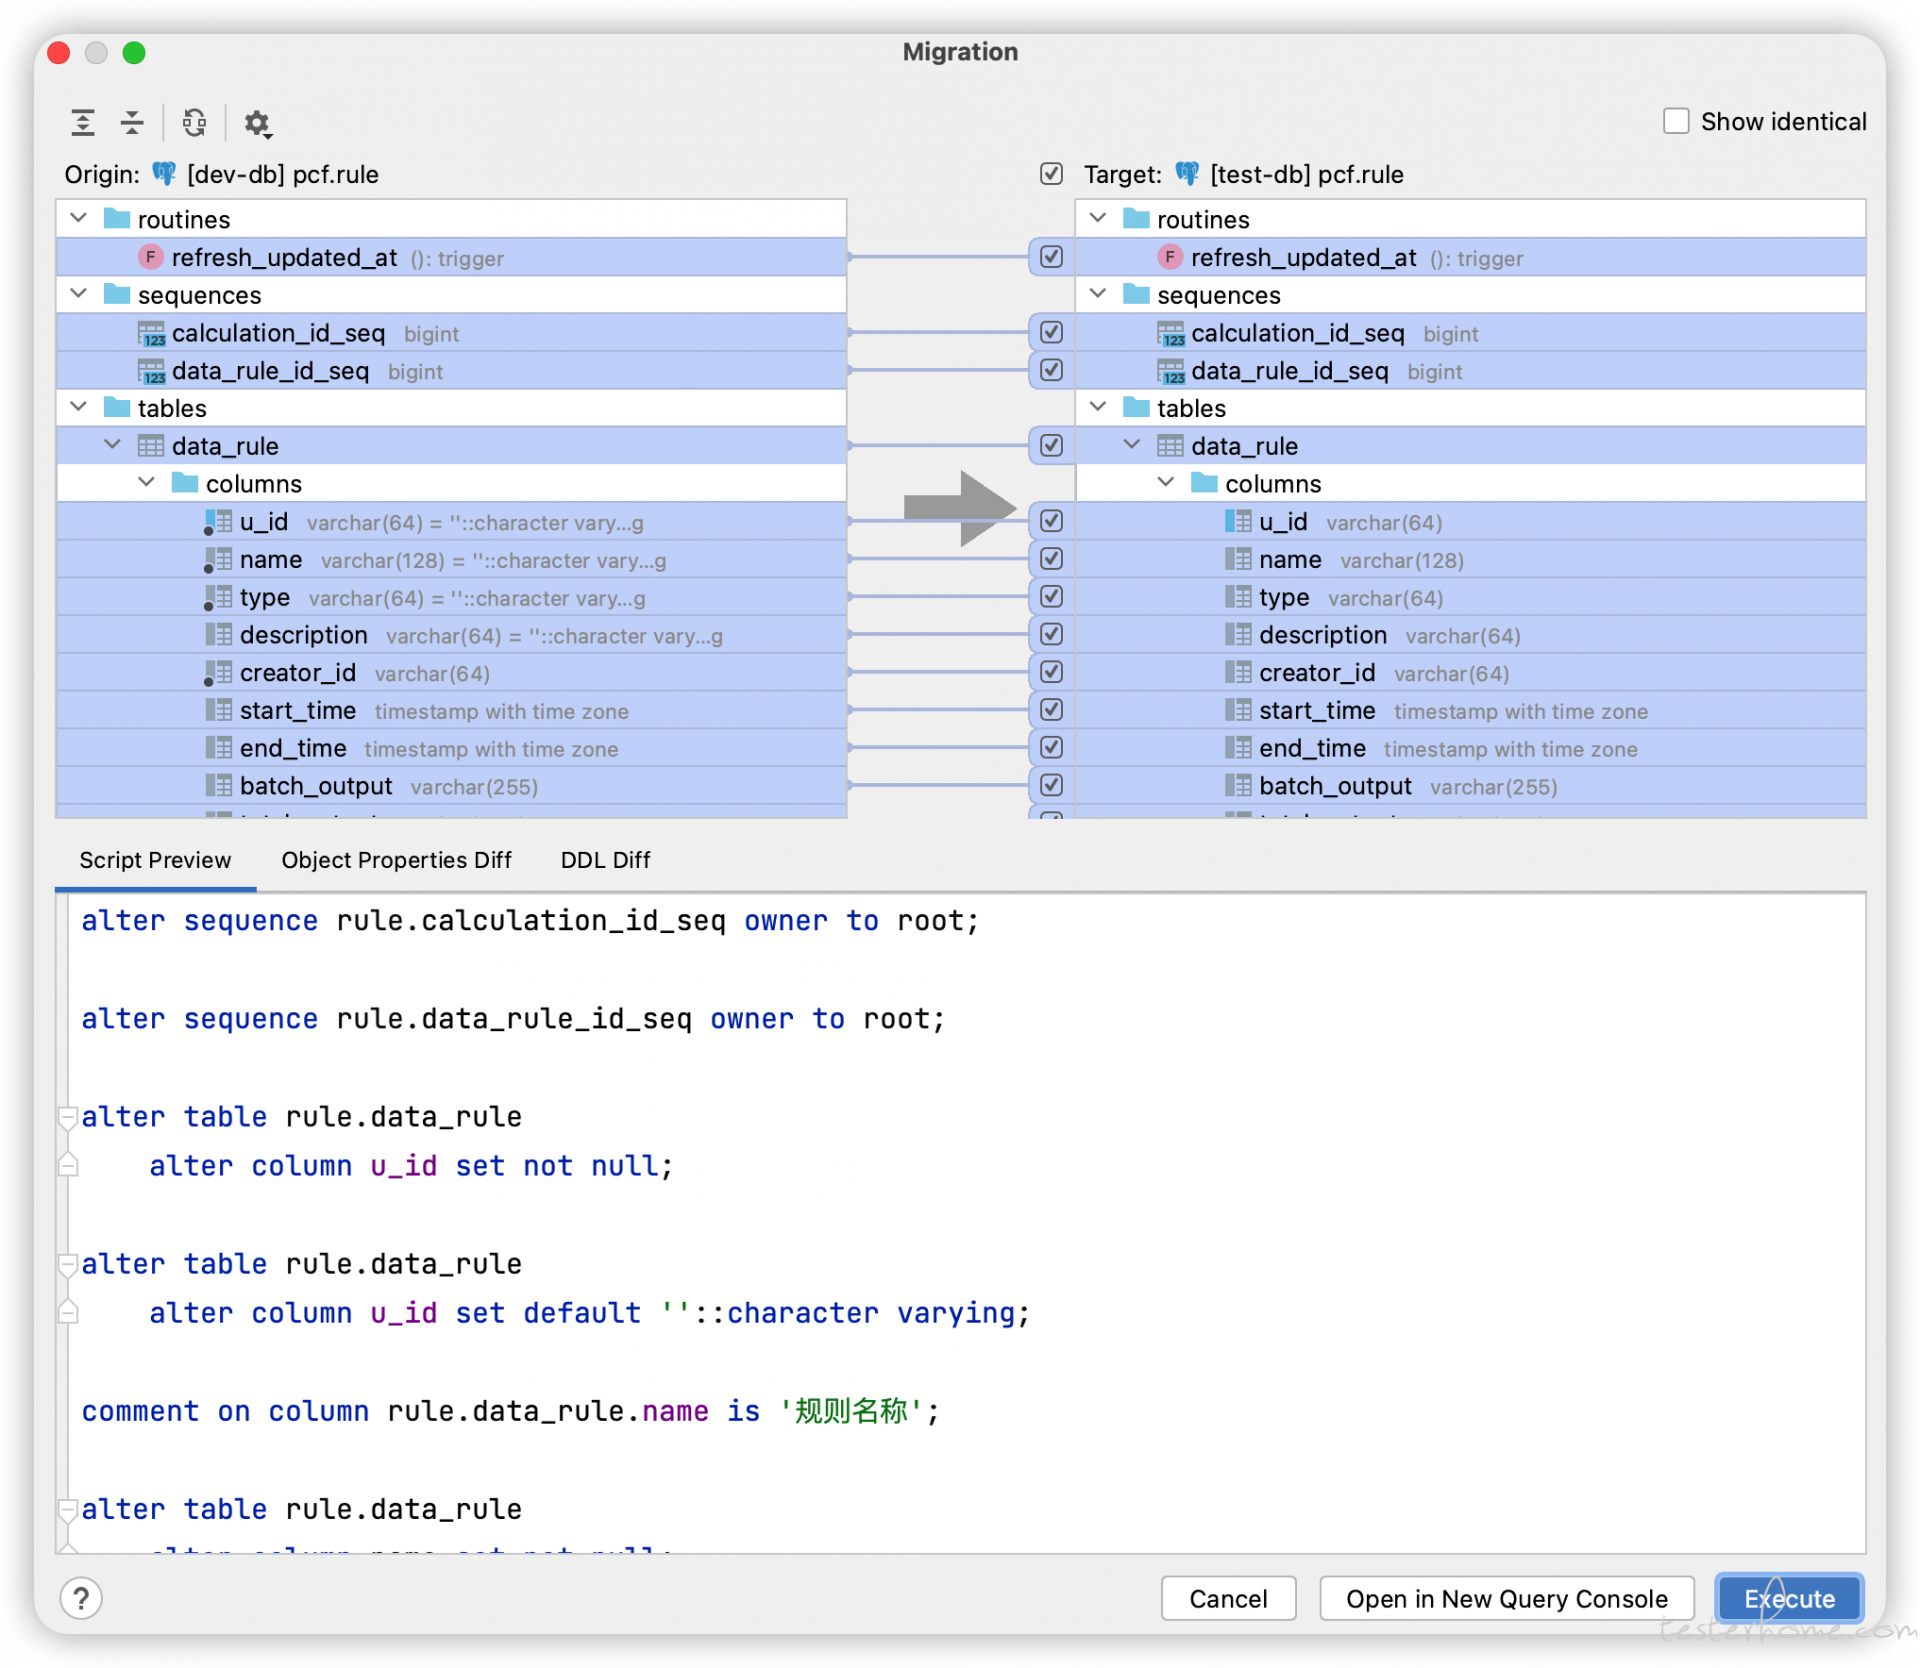This screenshot has width=1920, height=1668.
Task: Collapse the origin routines folder
Action: tap(79, 218)
